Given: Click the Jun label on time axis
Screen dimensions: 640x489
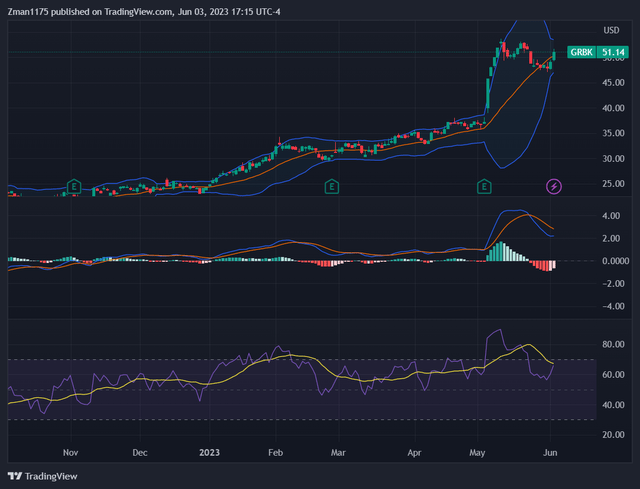Looking at the screenshot, I should [550, 453].
